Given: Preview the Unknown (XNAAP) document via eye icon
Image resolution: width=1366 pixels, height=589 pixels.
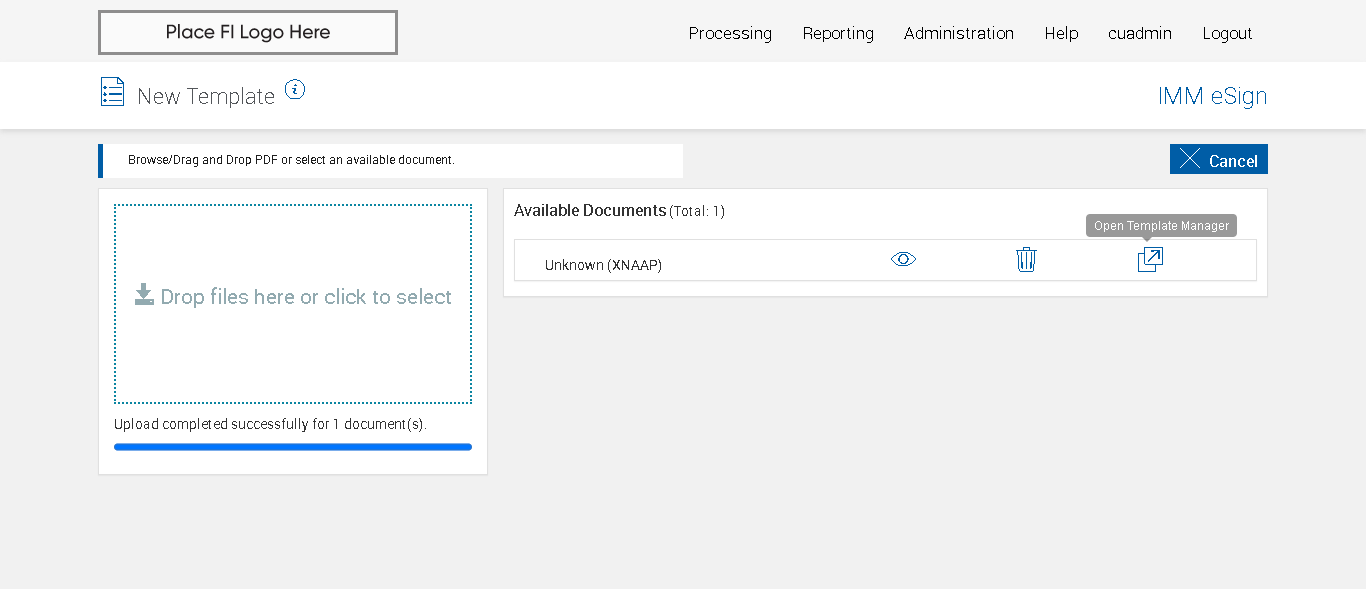Looking at the screenshot, I should [x=903, y=260].
